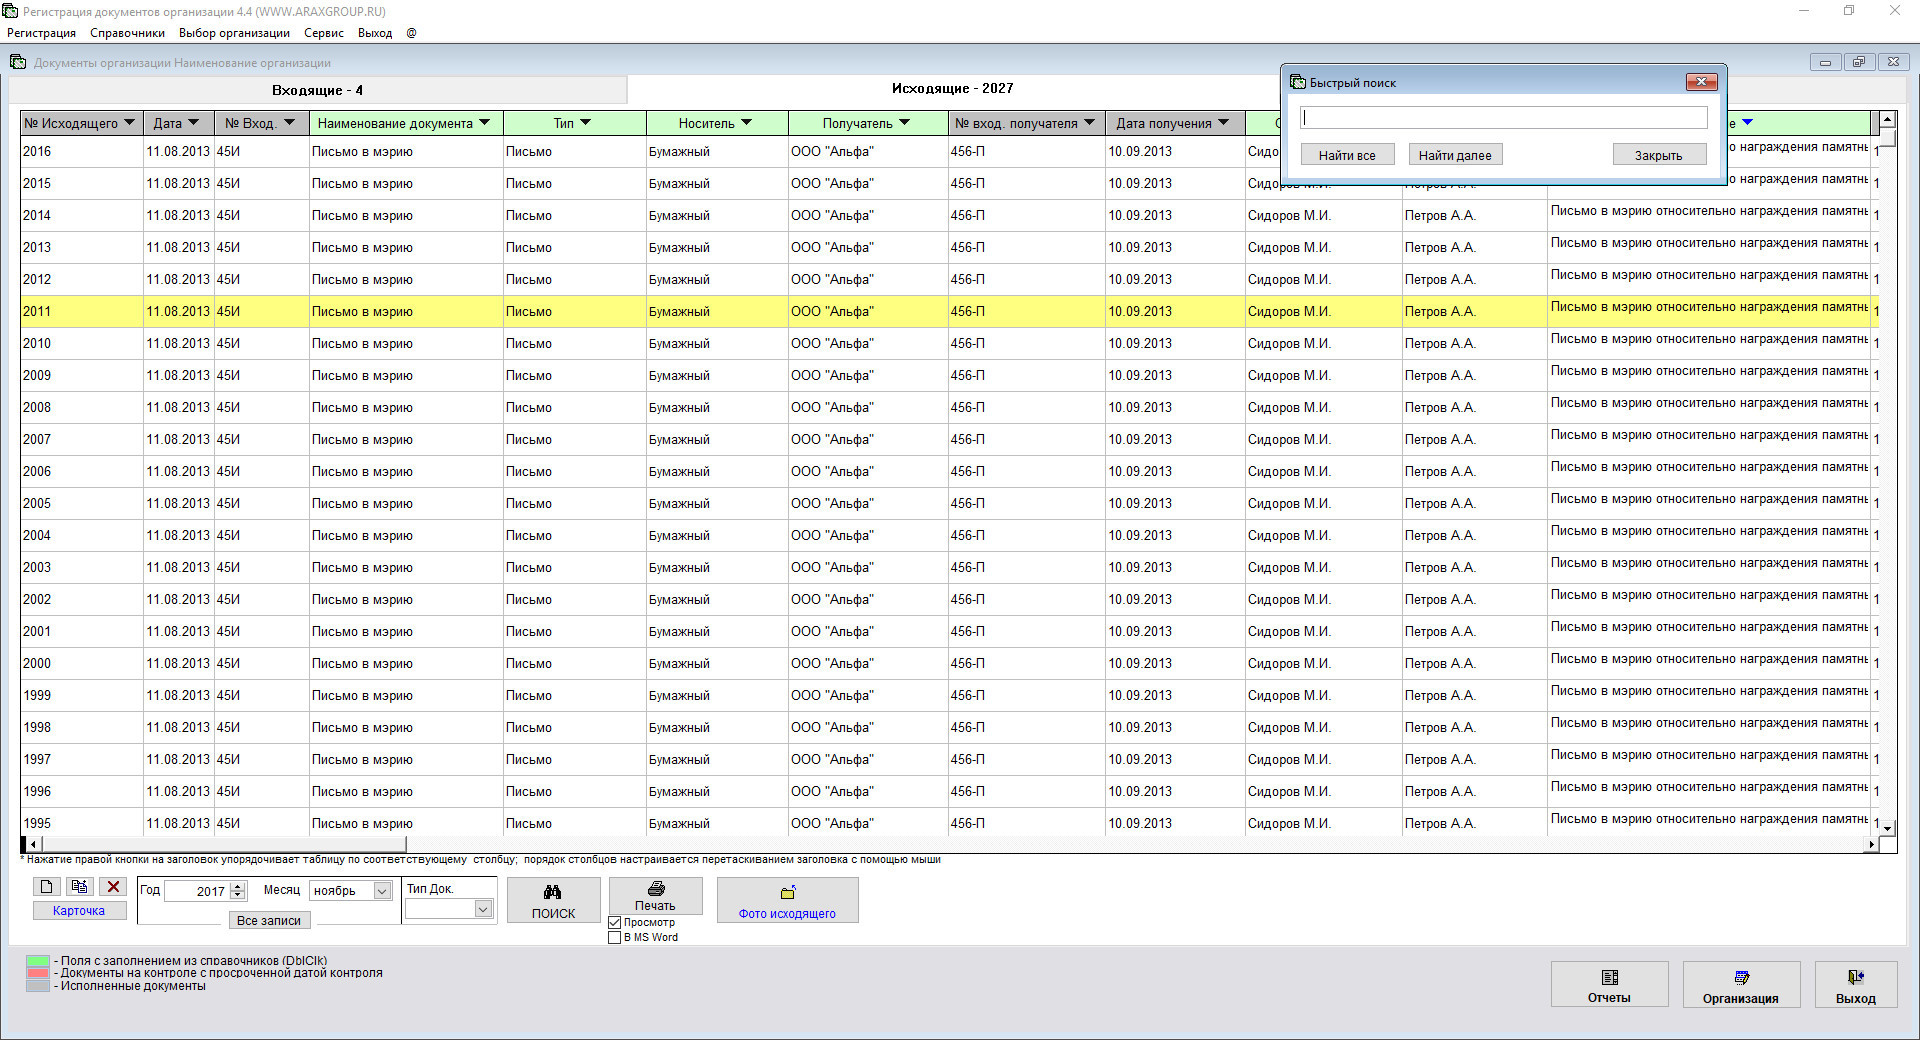Decrease the Год value with down arrow
This screenshot has height=1040, width=1920.
tap(238, 895)
